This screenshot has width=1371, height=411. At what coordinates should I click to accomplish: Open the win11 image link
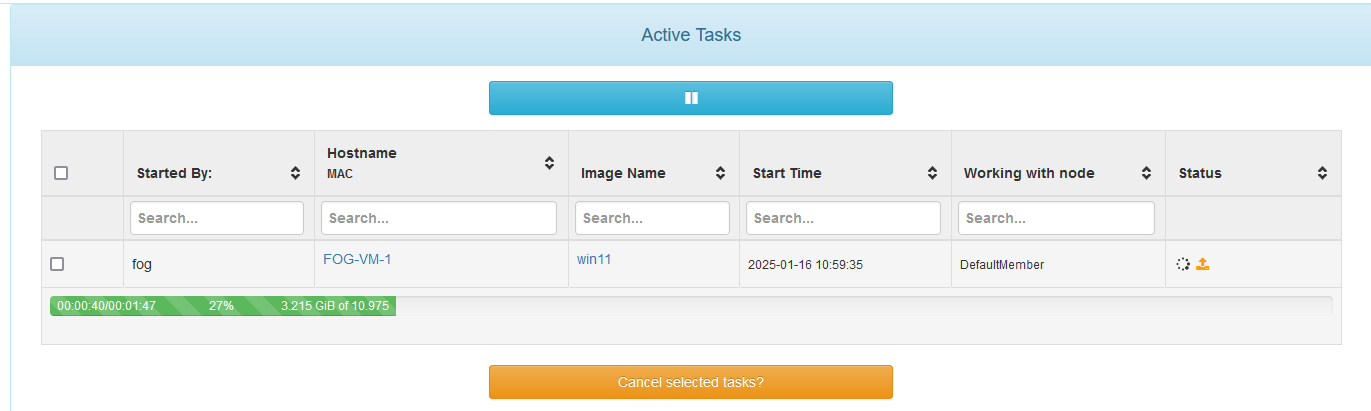tap(594, 259)
